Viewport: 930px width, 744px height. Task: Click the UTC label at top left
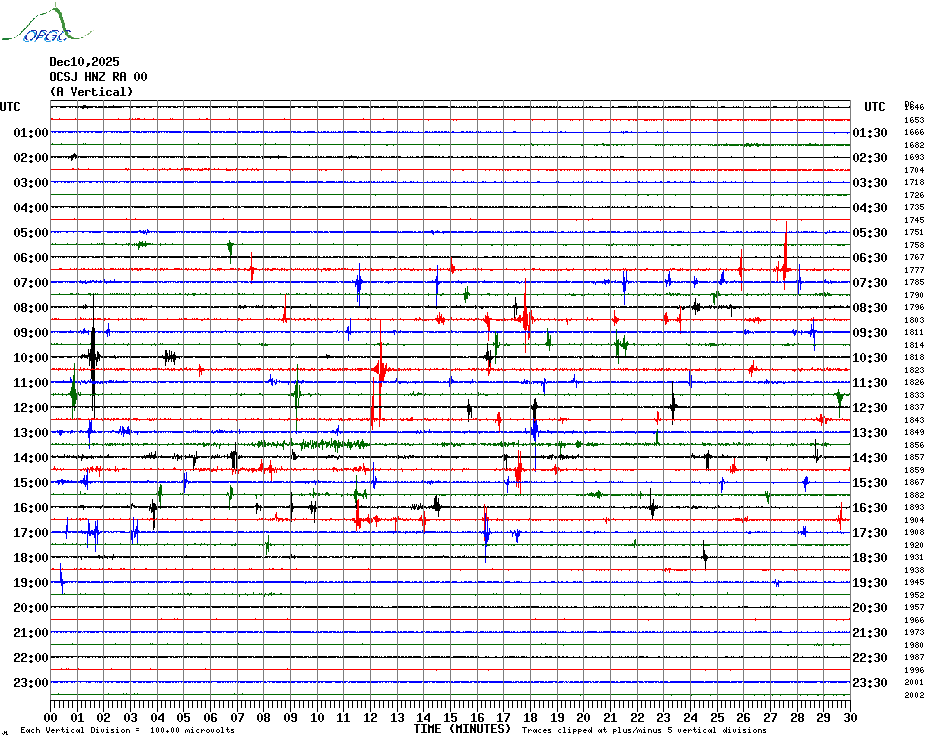[10, 107]
